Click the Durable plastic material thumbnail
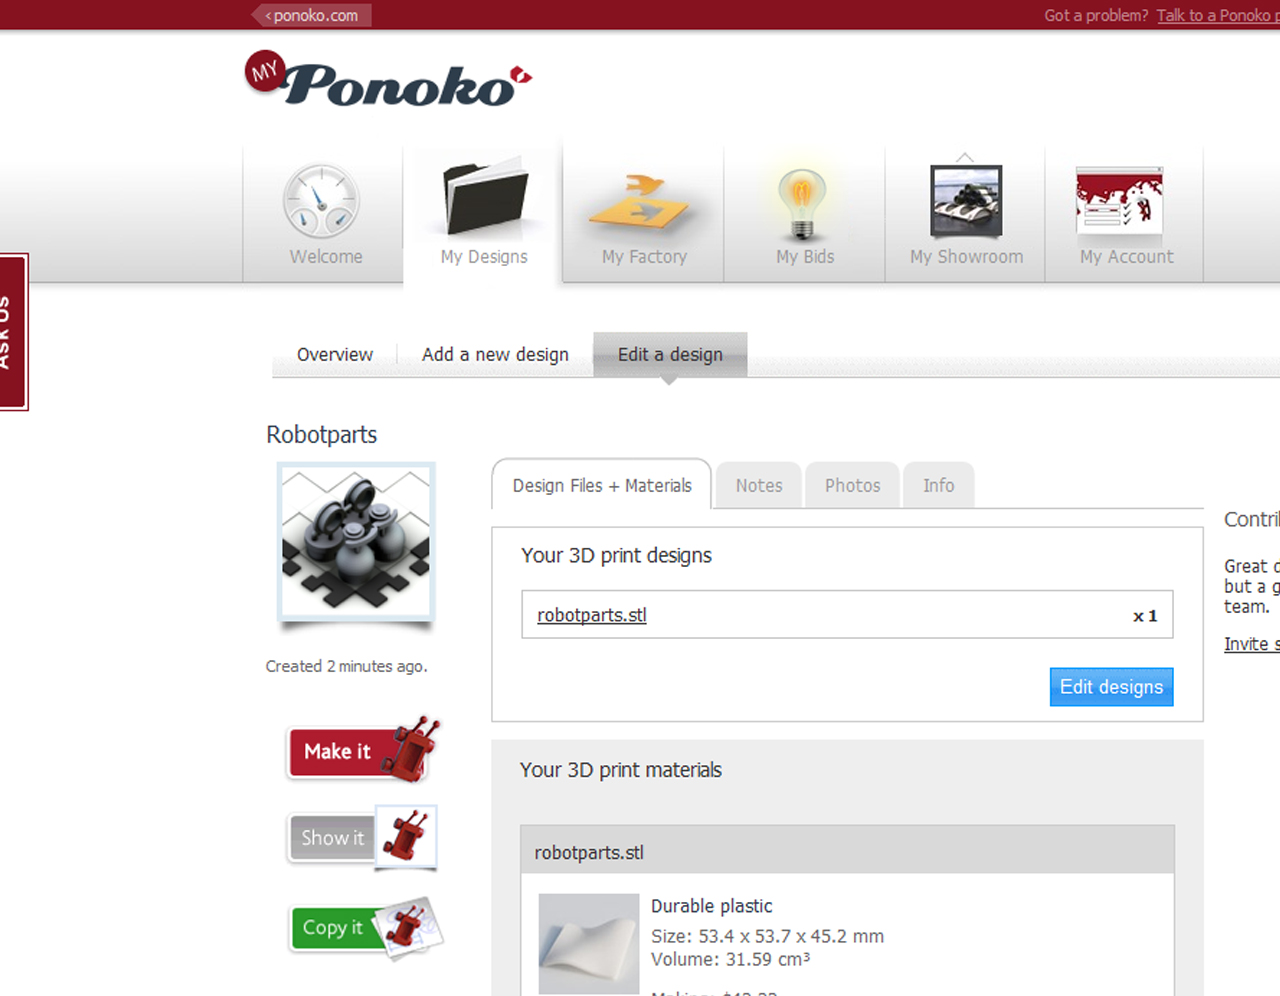1280x996 pixels. (588, 943)
